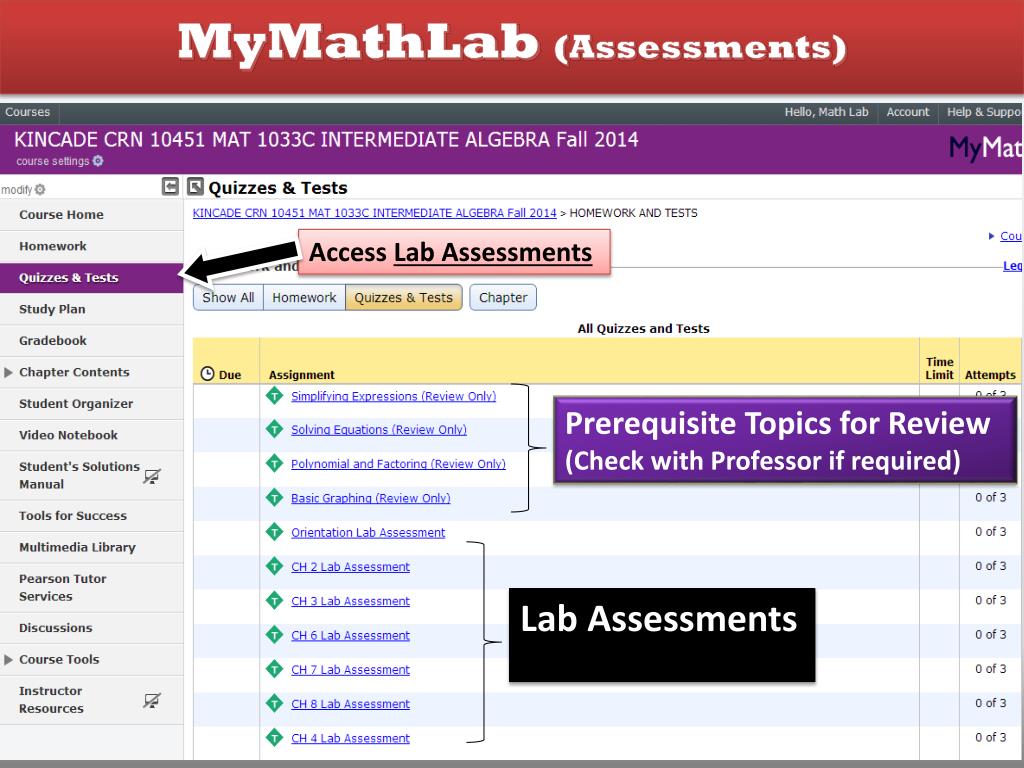Open Video Notebook in sidebar
Image resolution: width=1024 pixels, height=768 pixels.
point(91,435)
